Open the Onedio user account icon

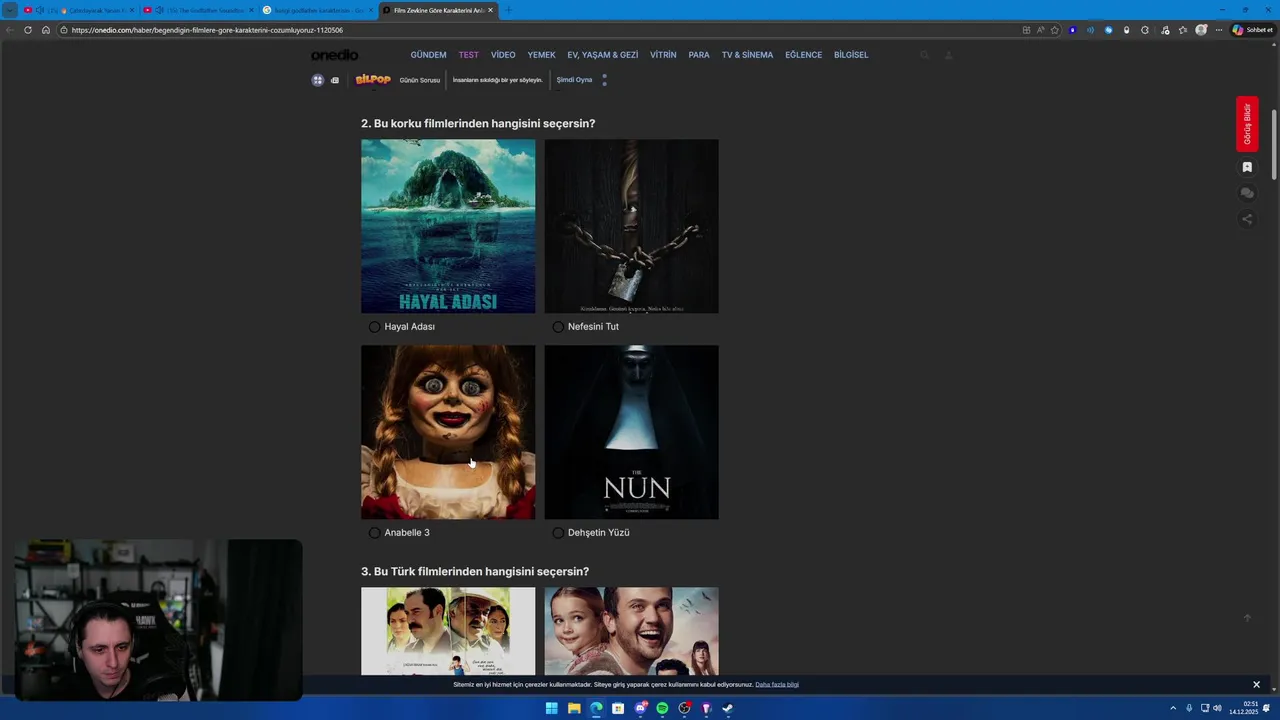point(948,55)
